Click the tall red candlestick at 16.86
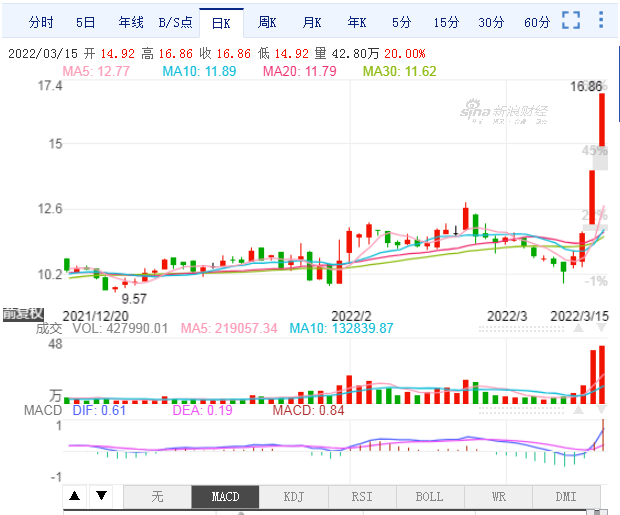 click(604, 120)
